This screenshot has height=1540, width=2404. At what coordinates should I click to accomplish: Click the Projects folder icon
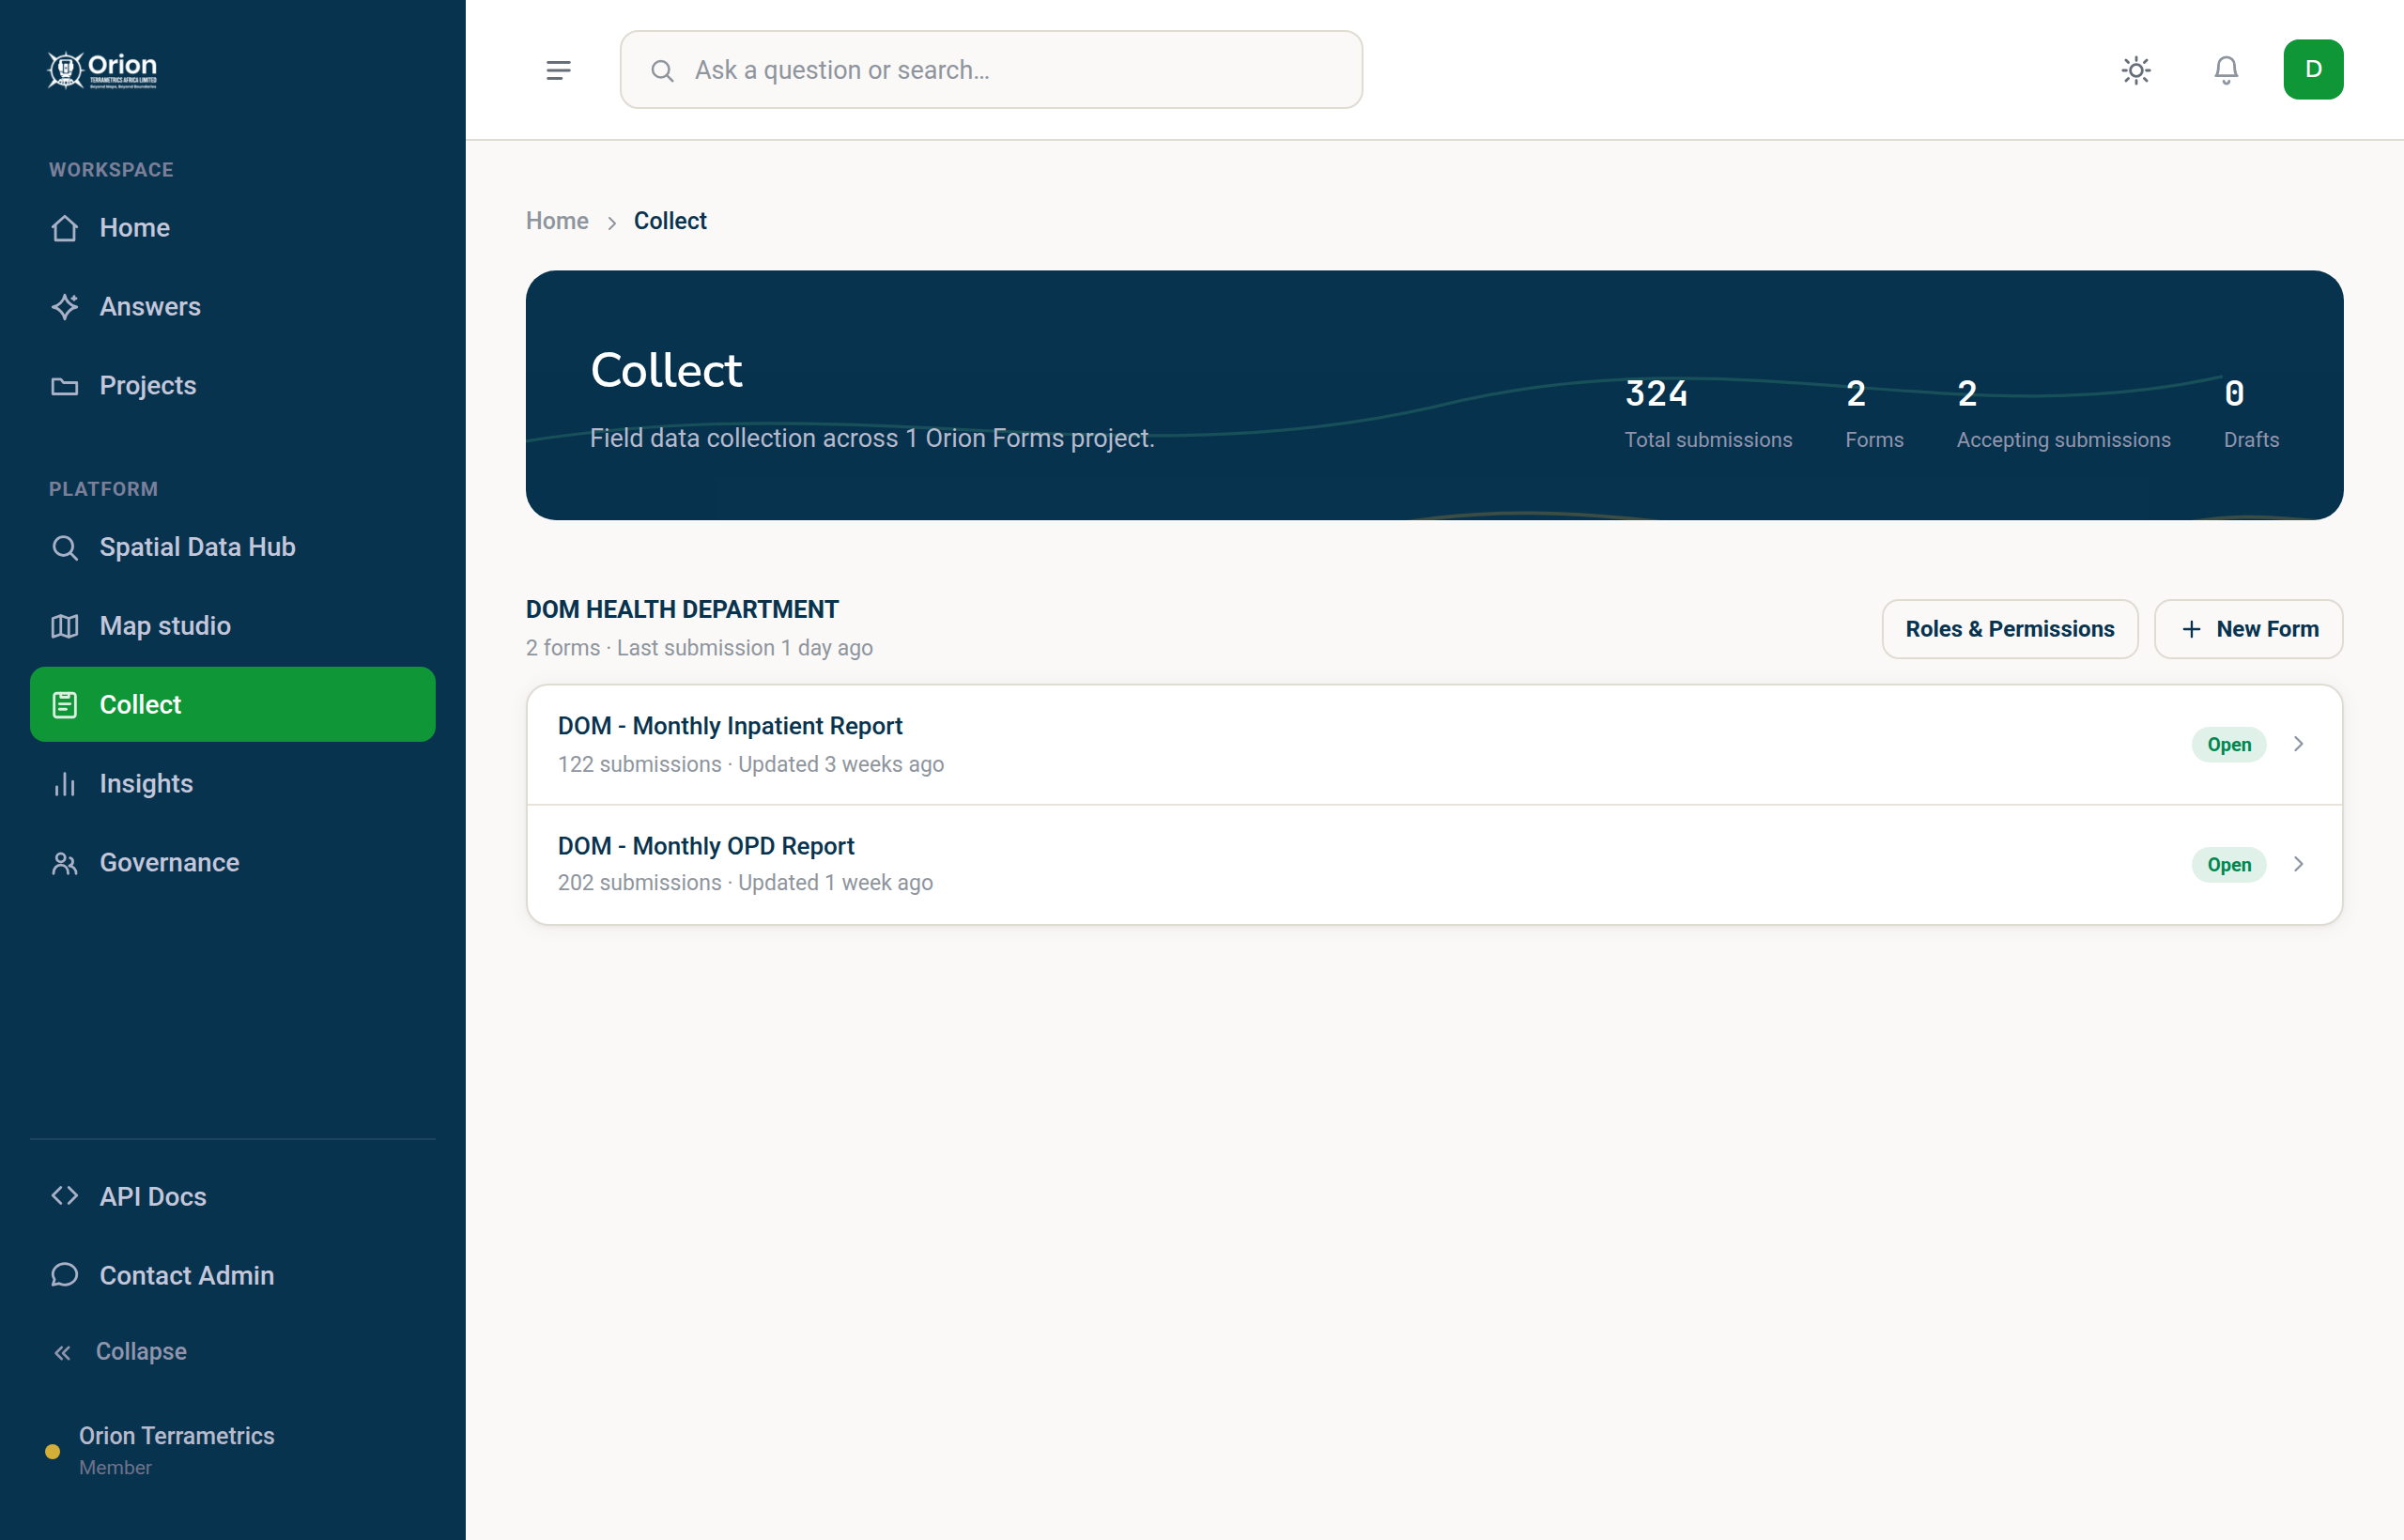(65, 386)
